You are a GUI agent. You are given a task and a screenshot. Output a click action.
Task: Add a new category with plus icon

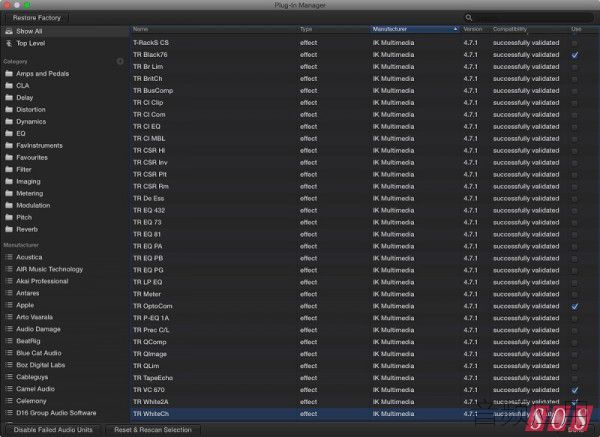tap(120, 61)
